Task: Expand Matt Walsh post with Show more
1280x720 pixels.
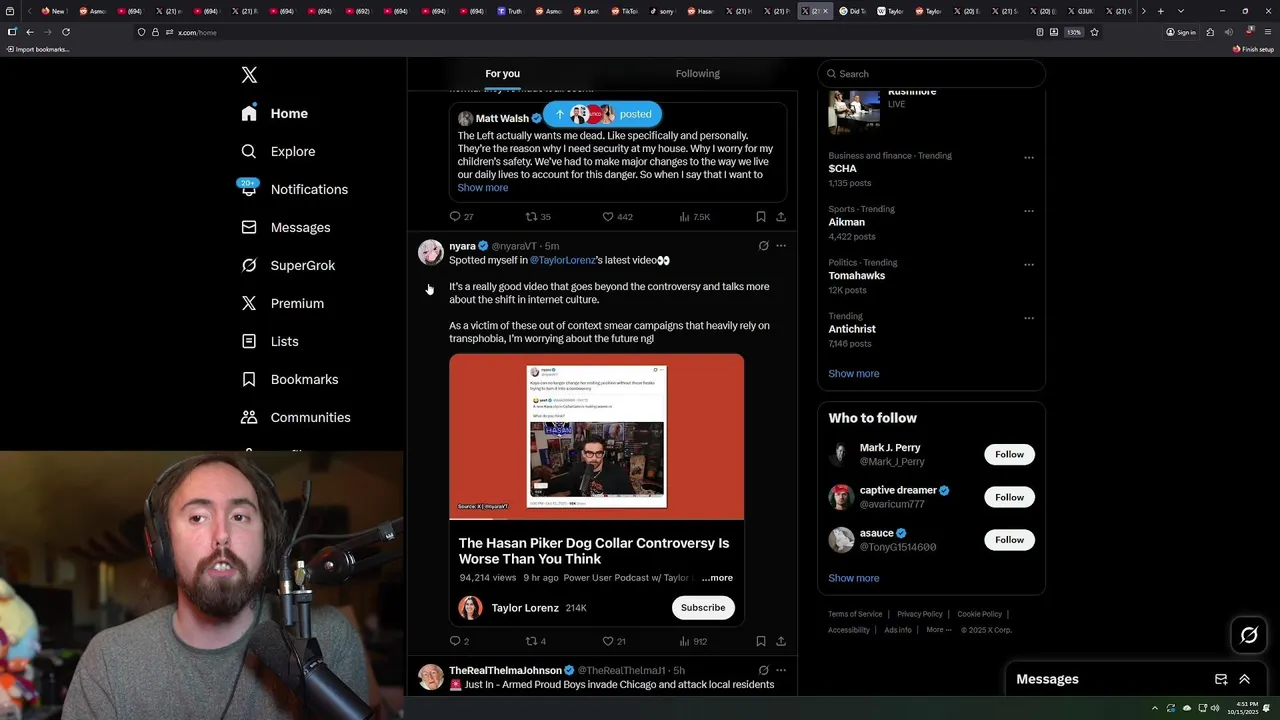Action: (483, 187)
